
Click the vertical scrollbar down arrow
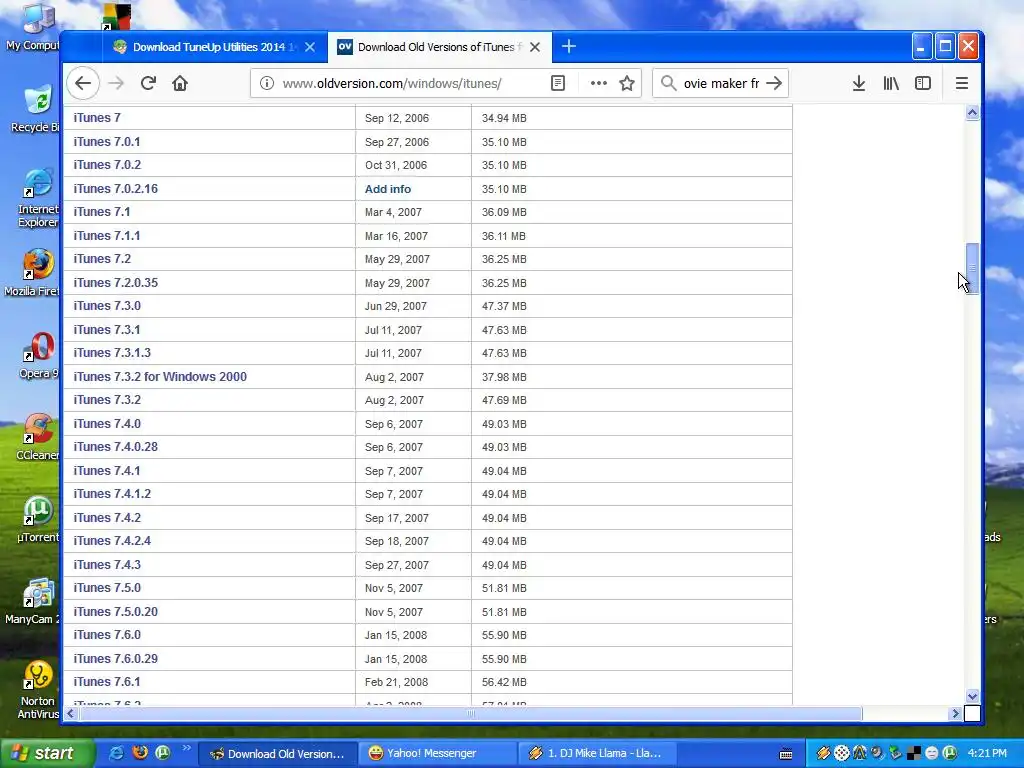972,697
